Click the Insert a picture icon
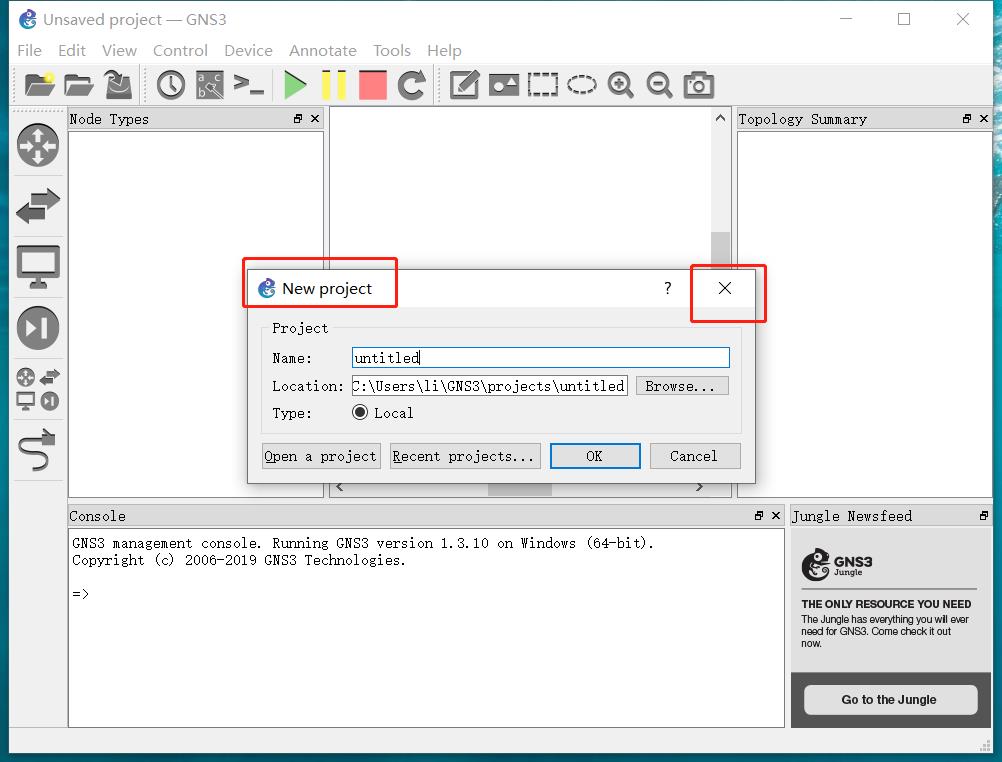The height and width of the screenshot is (762, 1002). pos(504,85)
